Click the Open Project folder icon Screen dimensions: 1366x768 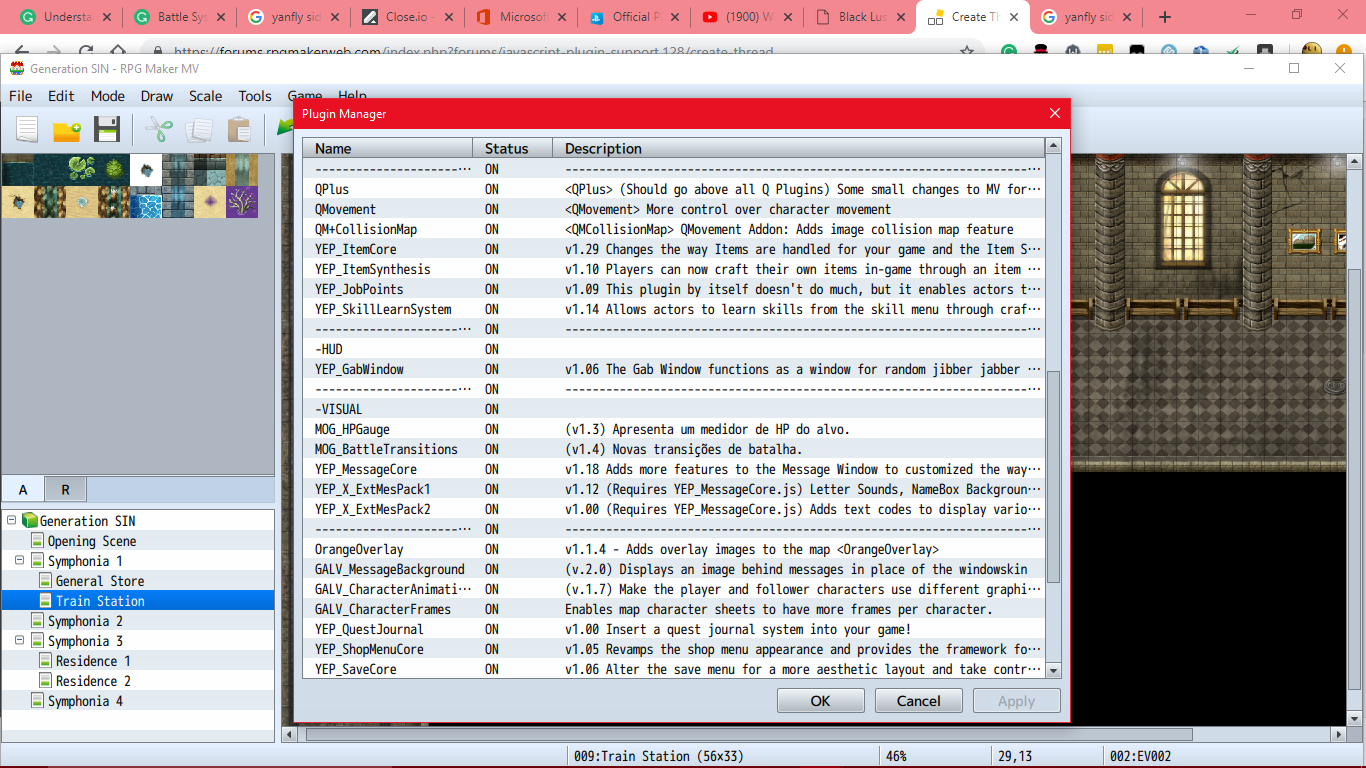[67, 129]
